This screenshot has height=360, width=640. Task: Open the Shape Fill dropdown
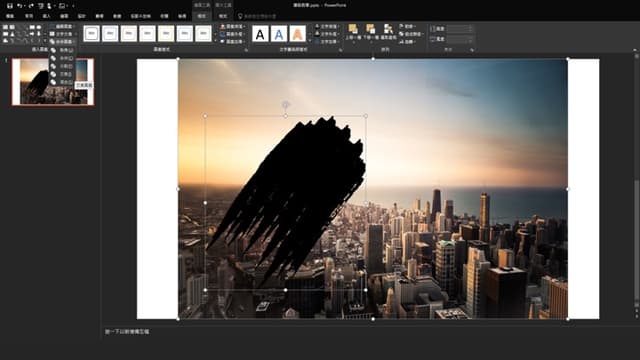click(x=233, y=27)
